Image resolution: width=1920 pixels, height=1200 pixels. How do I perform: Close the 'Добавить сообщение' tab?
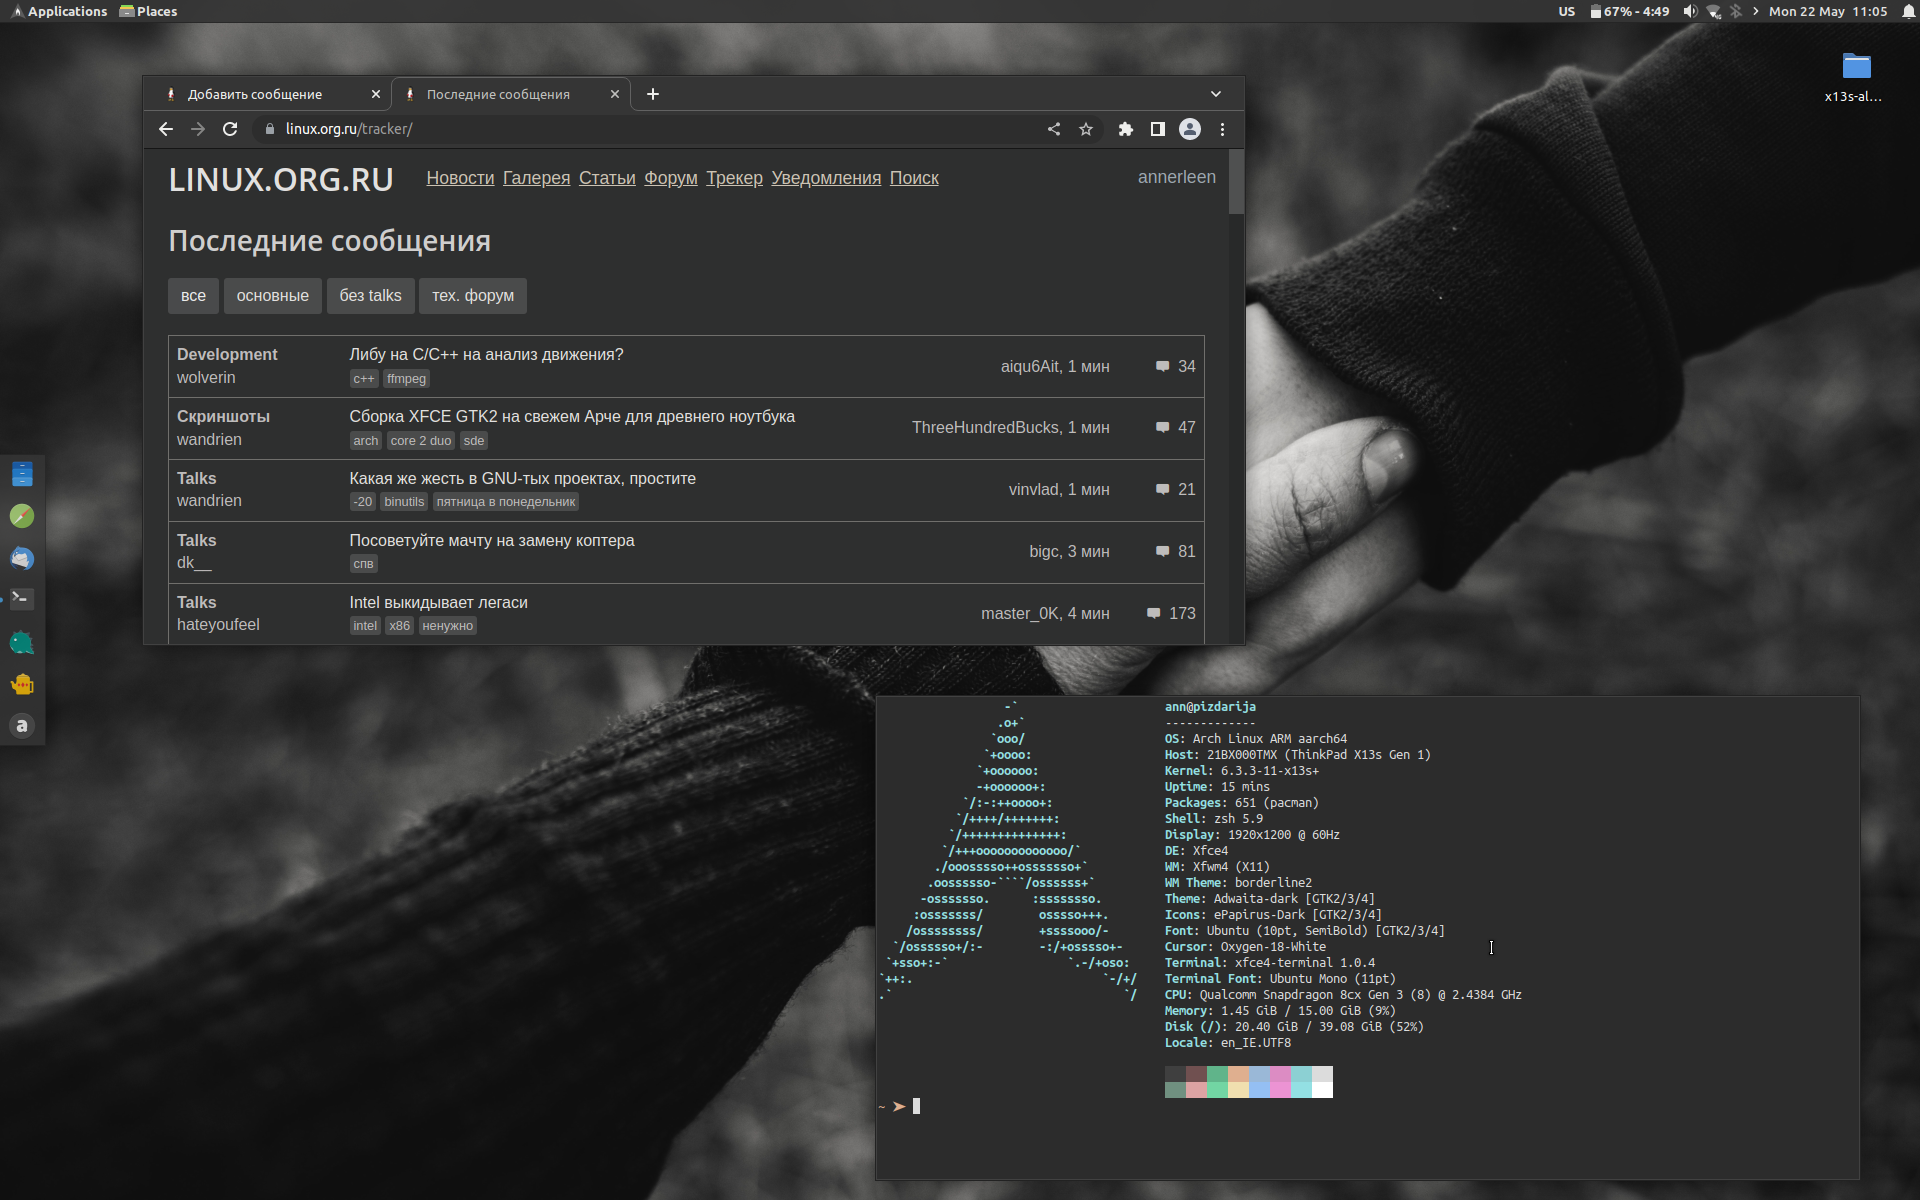[x=376, y=94]
